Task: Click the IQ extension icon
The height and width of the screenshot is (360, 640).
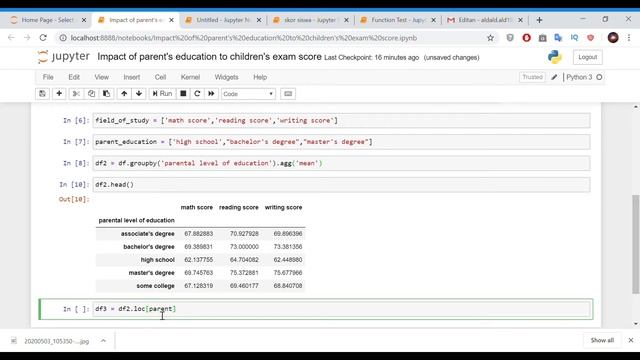Action: point(574,38)
